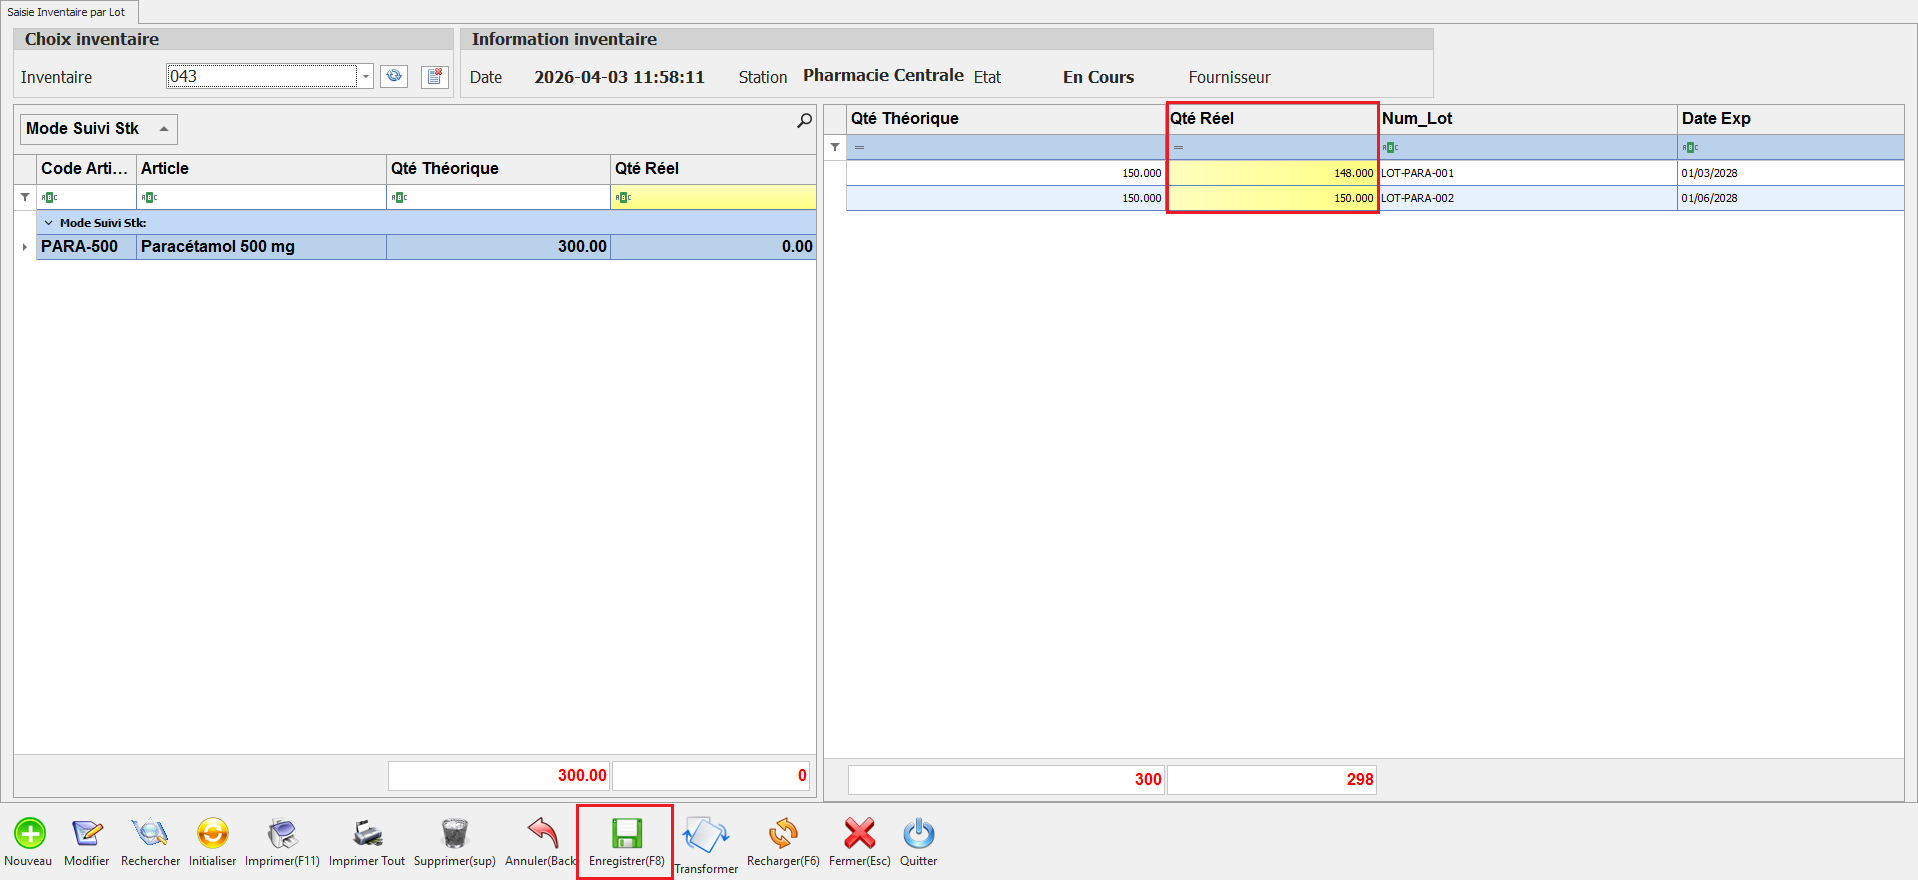Viewport: 1918px width, 880px height.
Task: Open the Inventaire dropdown list
Action: point(366,77)
